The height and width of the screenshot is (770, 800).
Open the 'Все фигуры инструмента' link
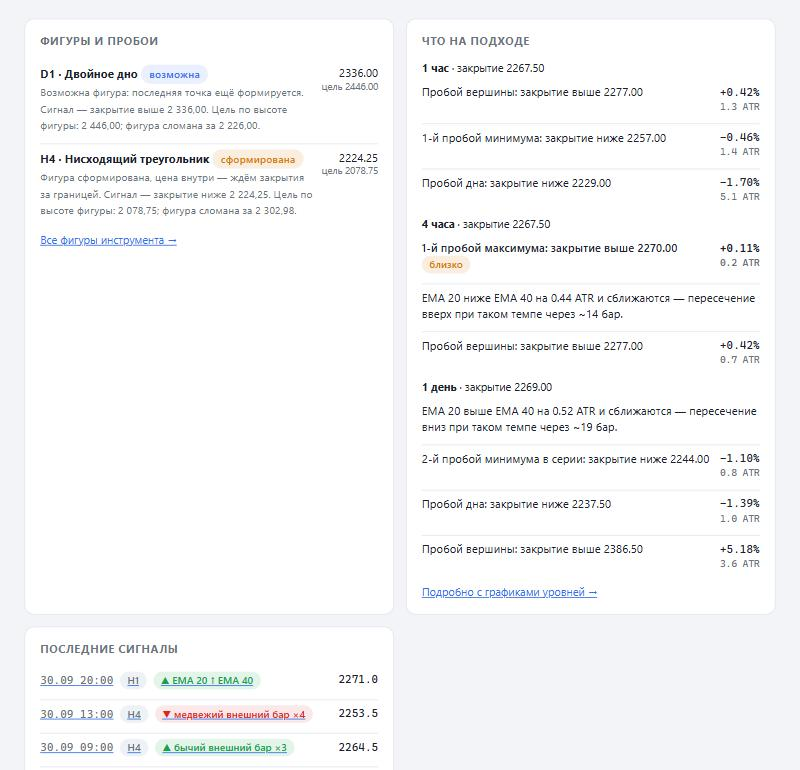(108, 240)
